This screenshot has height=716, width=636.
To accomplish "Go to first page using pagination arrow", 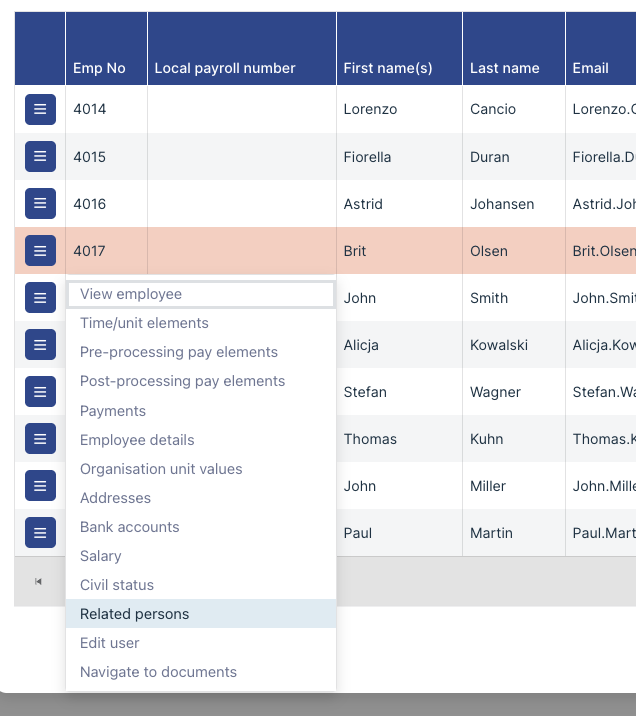I will (x=38, y=581).
